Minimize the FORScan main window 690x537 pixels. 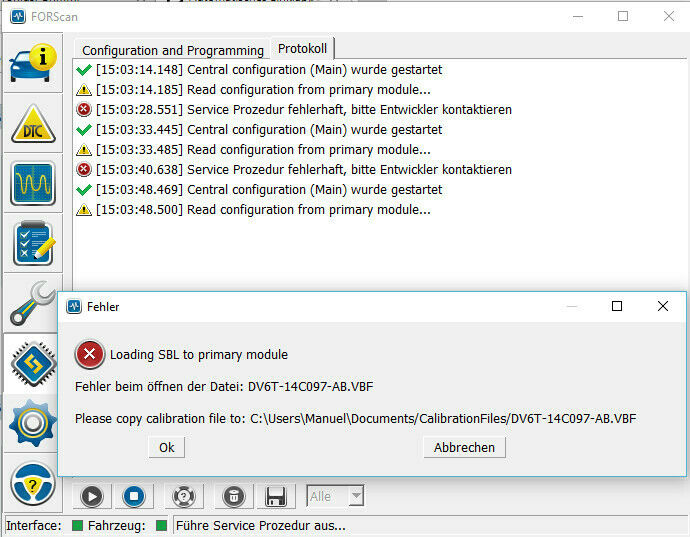tap(578, 17)
